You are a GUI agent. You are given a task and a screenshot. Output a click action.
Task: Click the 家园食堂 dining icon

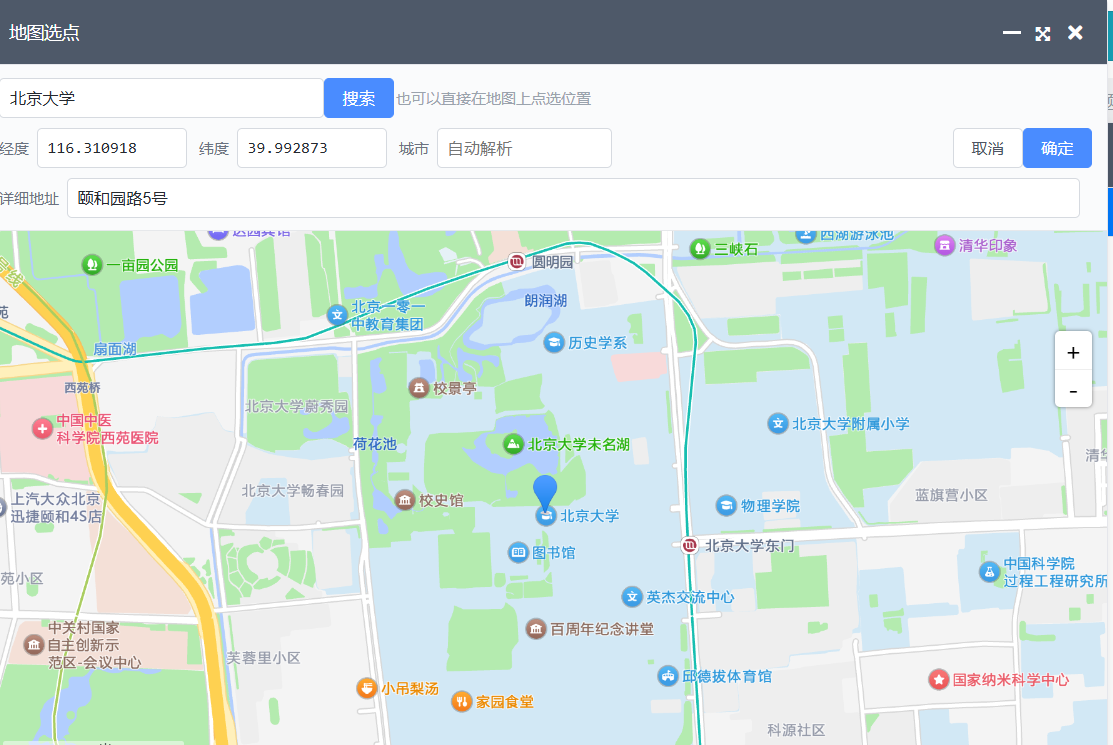point(461,702)
